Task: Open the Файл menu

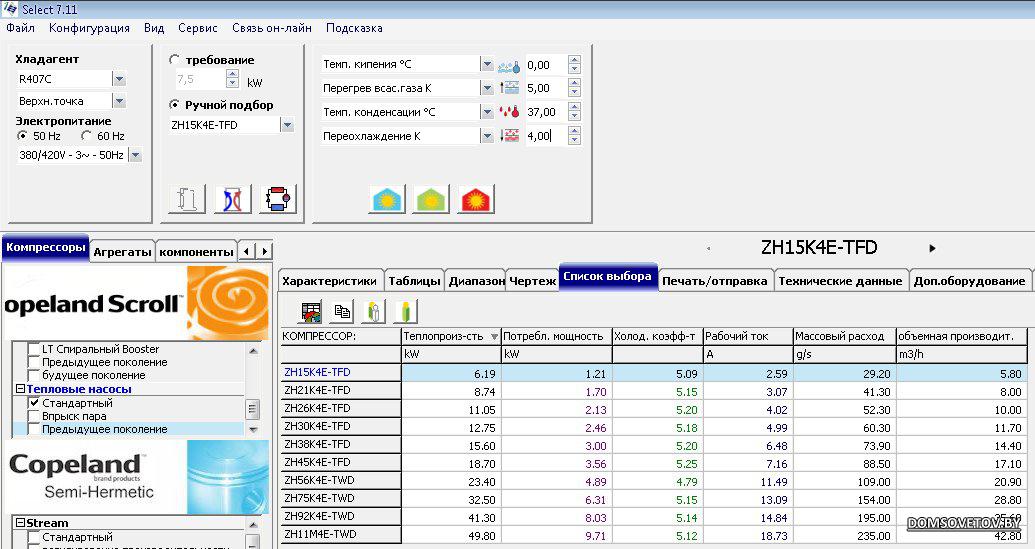Action: (x=20, y=28)
